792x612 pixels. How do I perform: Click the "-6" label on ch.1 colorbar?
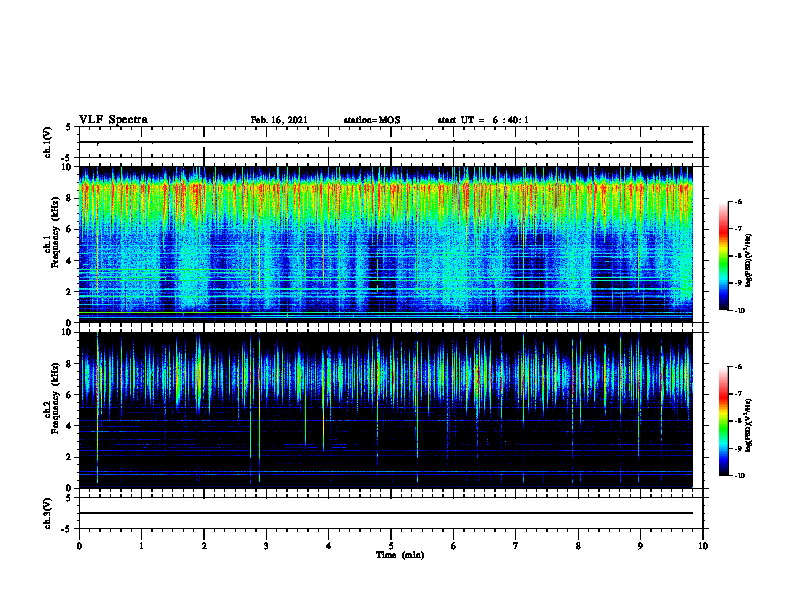pos(738,202)
